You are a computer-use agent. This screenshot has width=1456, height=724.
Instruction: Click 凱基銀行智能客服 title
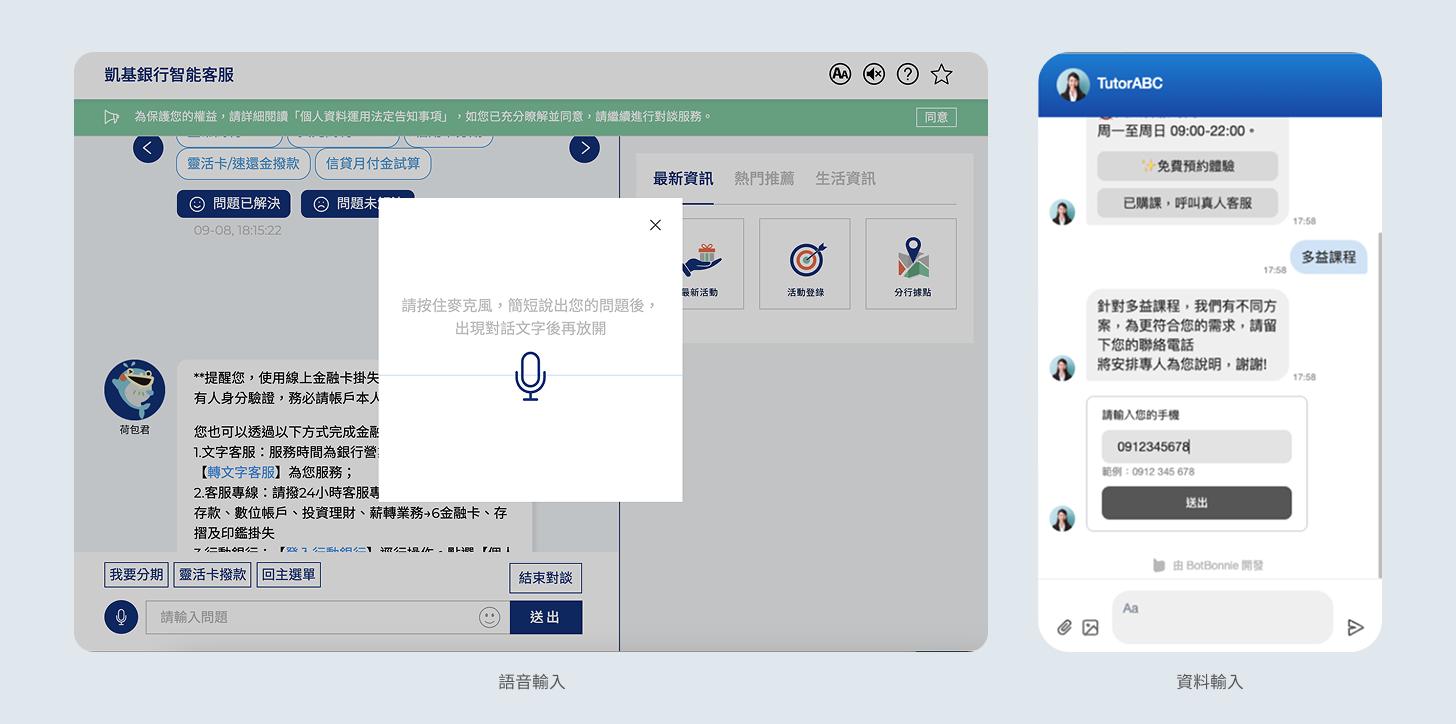(x=169, y=75)
